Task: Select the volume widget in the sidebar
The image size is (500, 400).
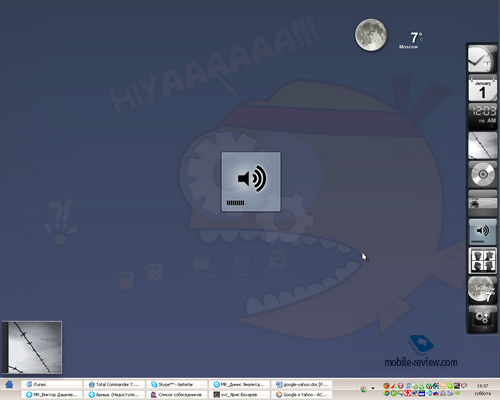Action: click(482, 232)
